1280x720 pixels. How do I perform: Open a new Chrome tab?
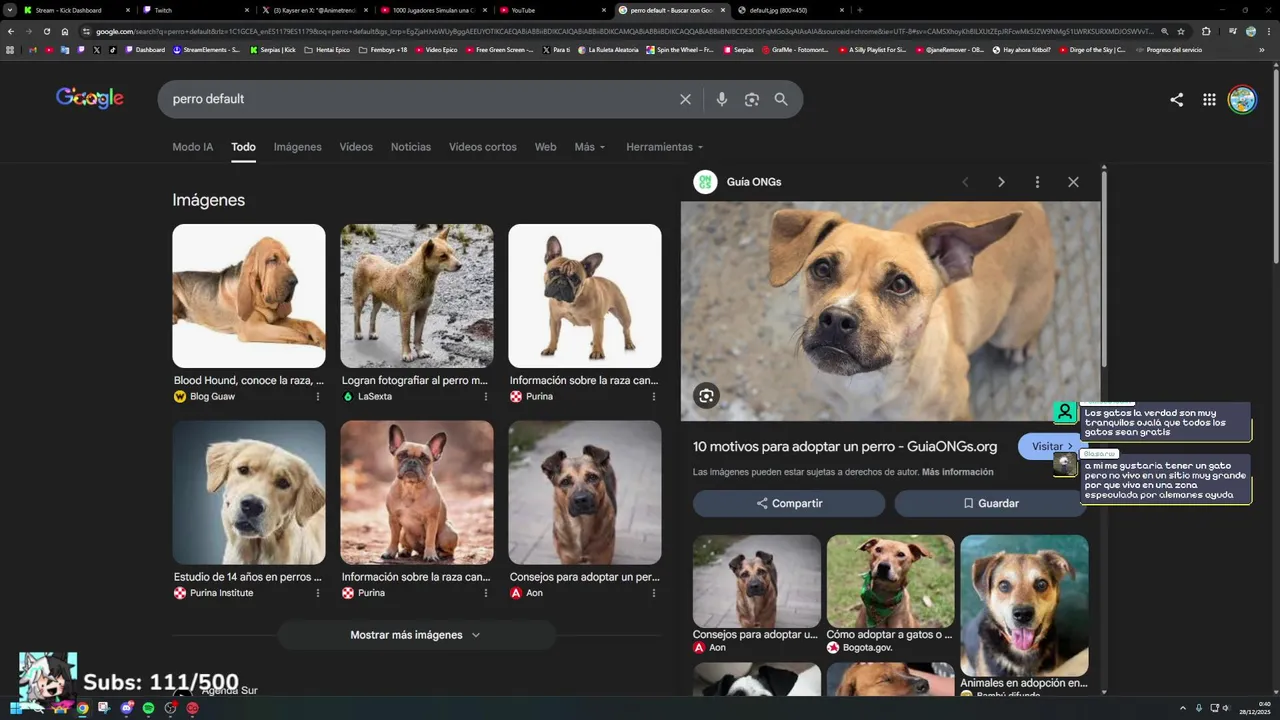pos(860,10)
